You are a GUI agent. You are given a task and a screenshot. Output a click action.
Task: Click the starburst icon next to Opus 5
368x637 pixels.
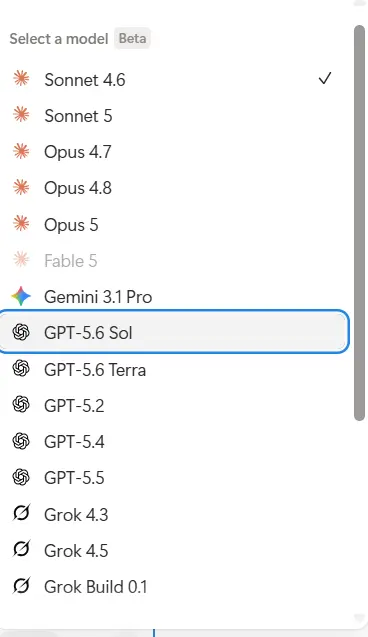(21, 224)
